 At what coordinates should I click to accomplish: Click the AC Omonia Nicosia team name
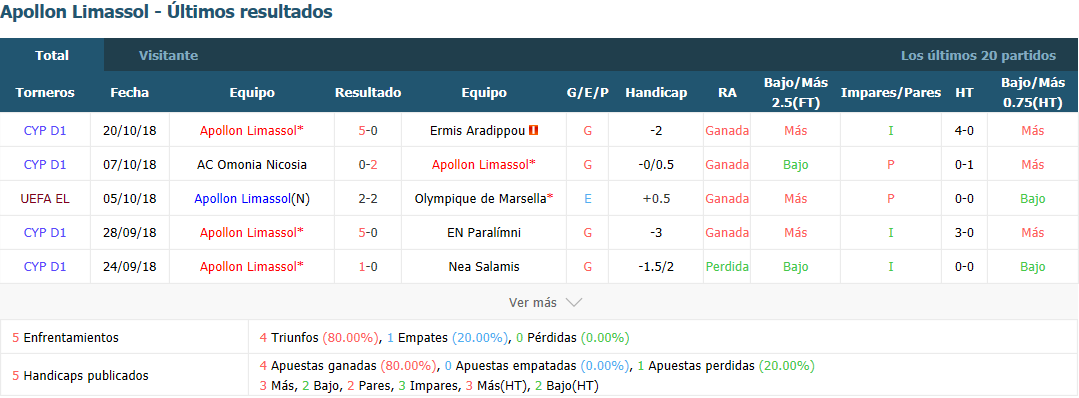point(252,165)
